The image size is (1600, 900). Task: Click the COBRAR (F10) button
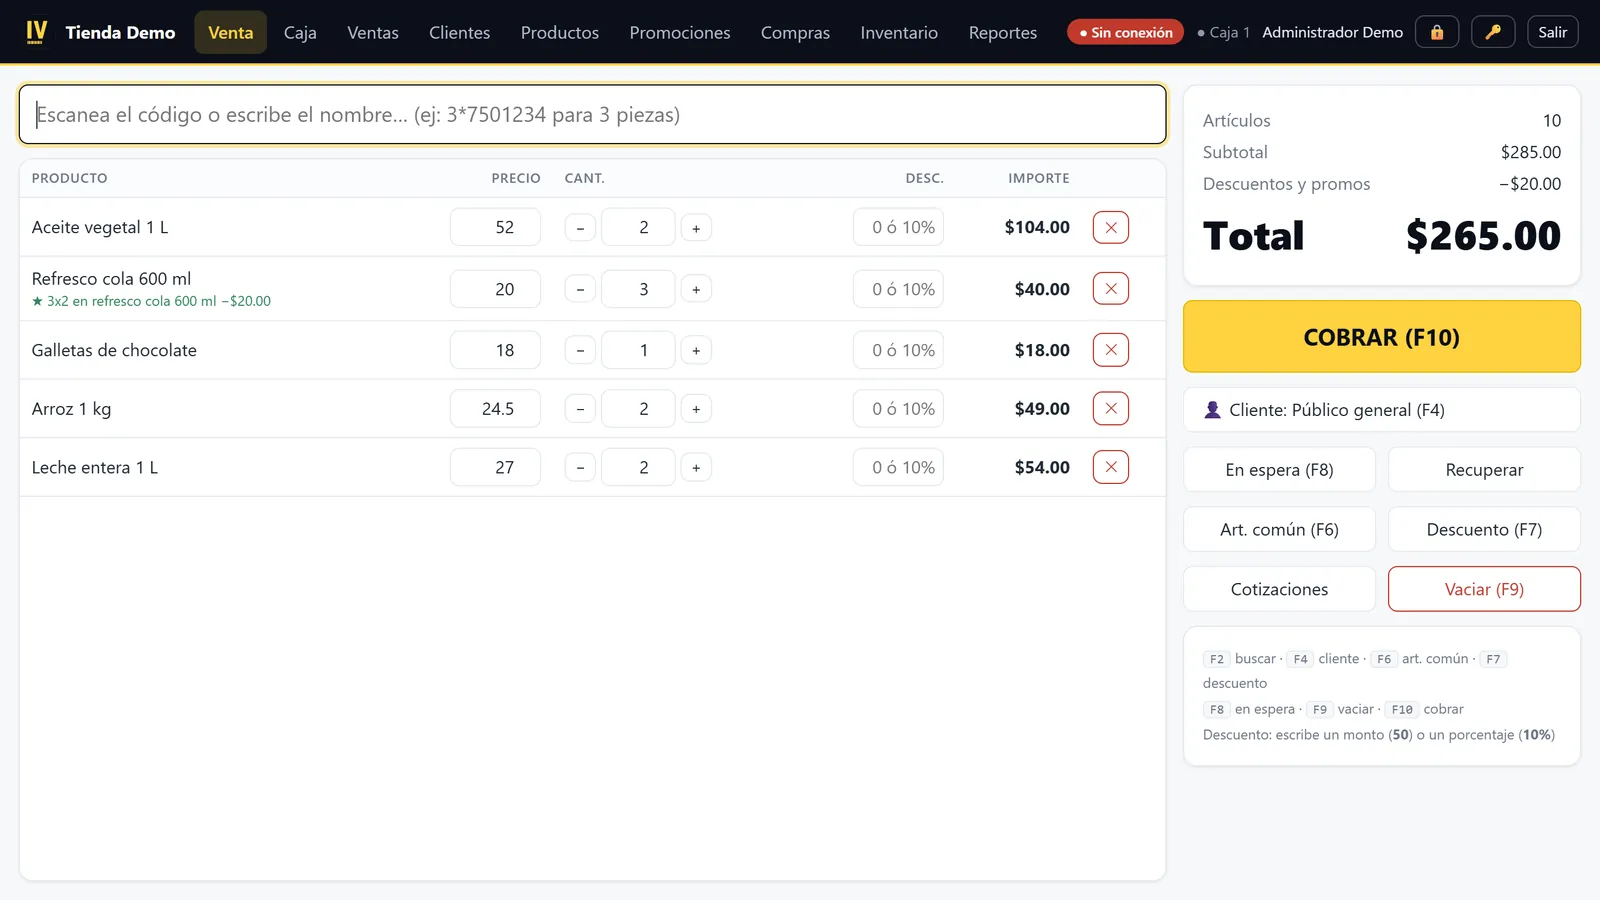[x=1382, y=337]
